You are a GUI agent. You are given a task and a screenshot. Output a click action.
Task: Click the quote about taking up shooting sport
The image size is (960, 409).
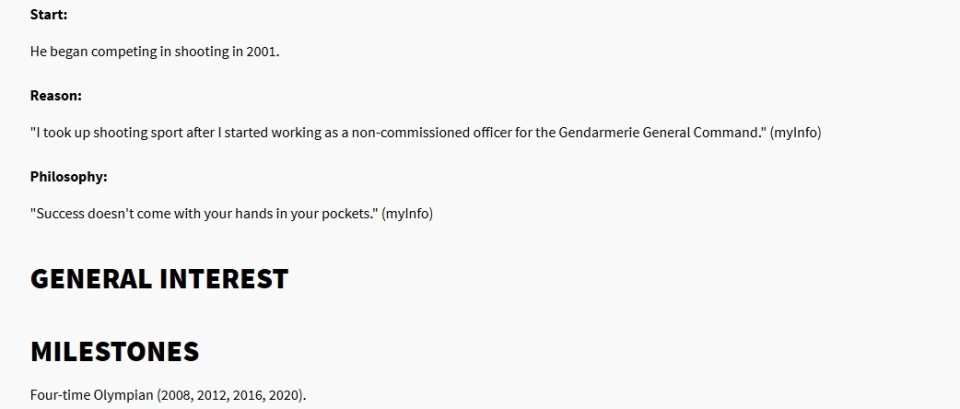coord(399,132)
